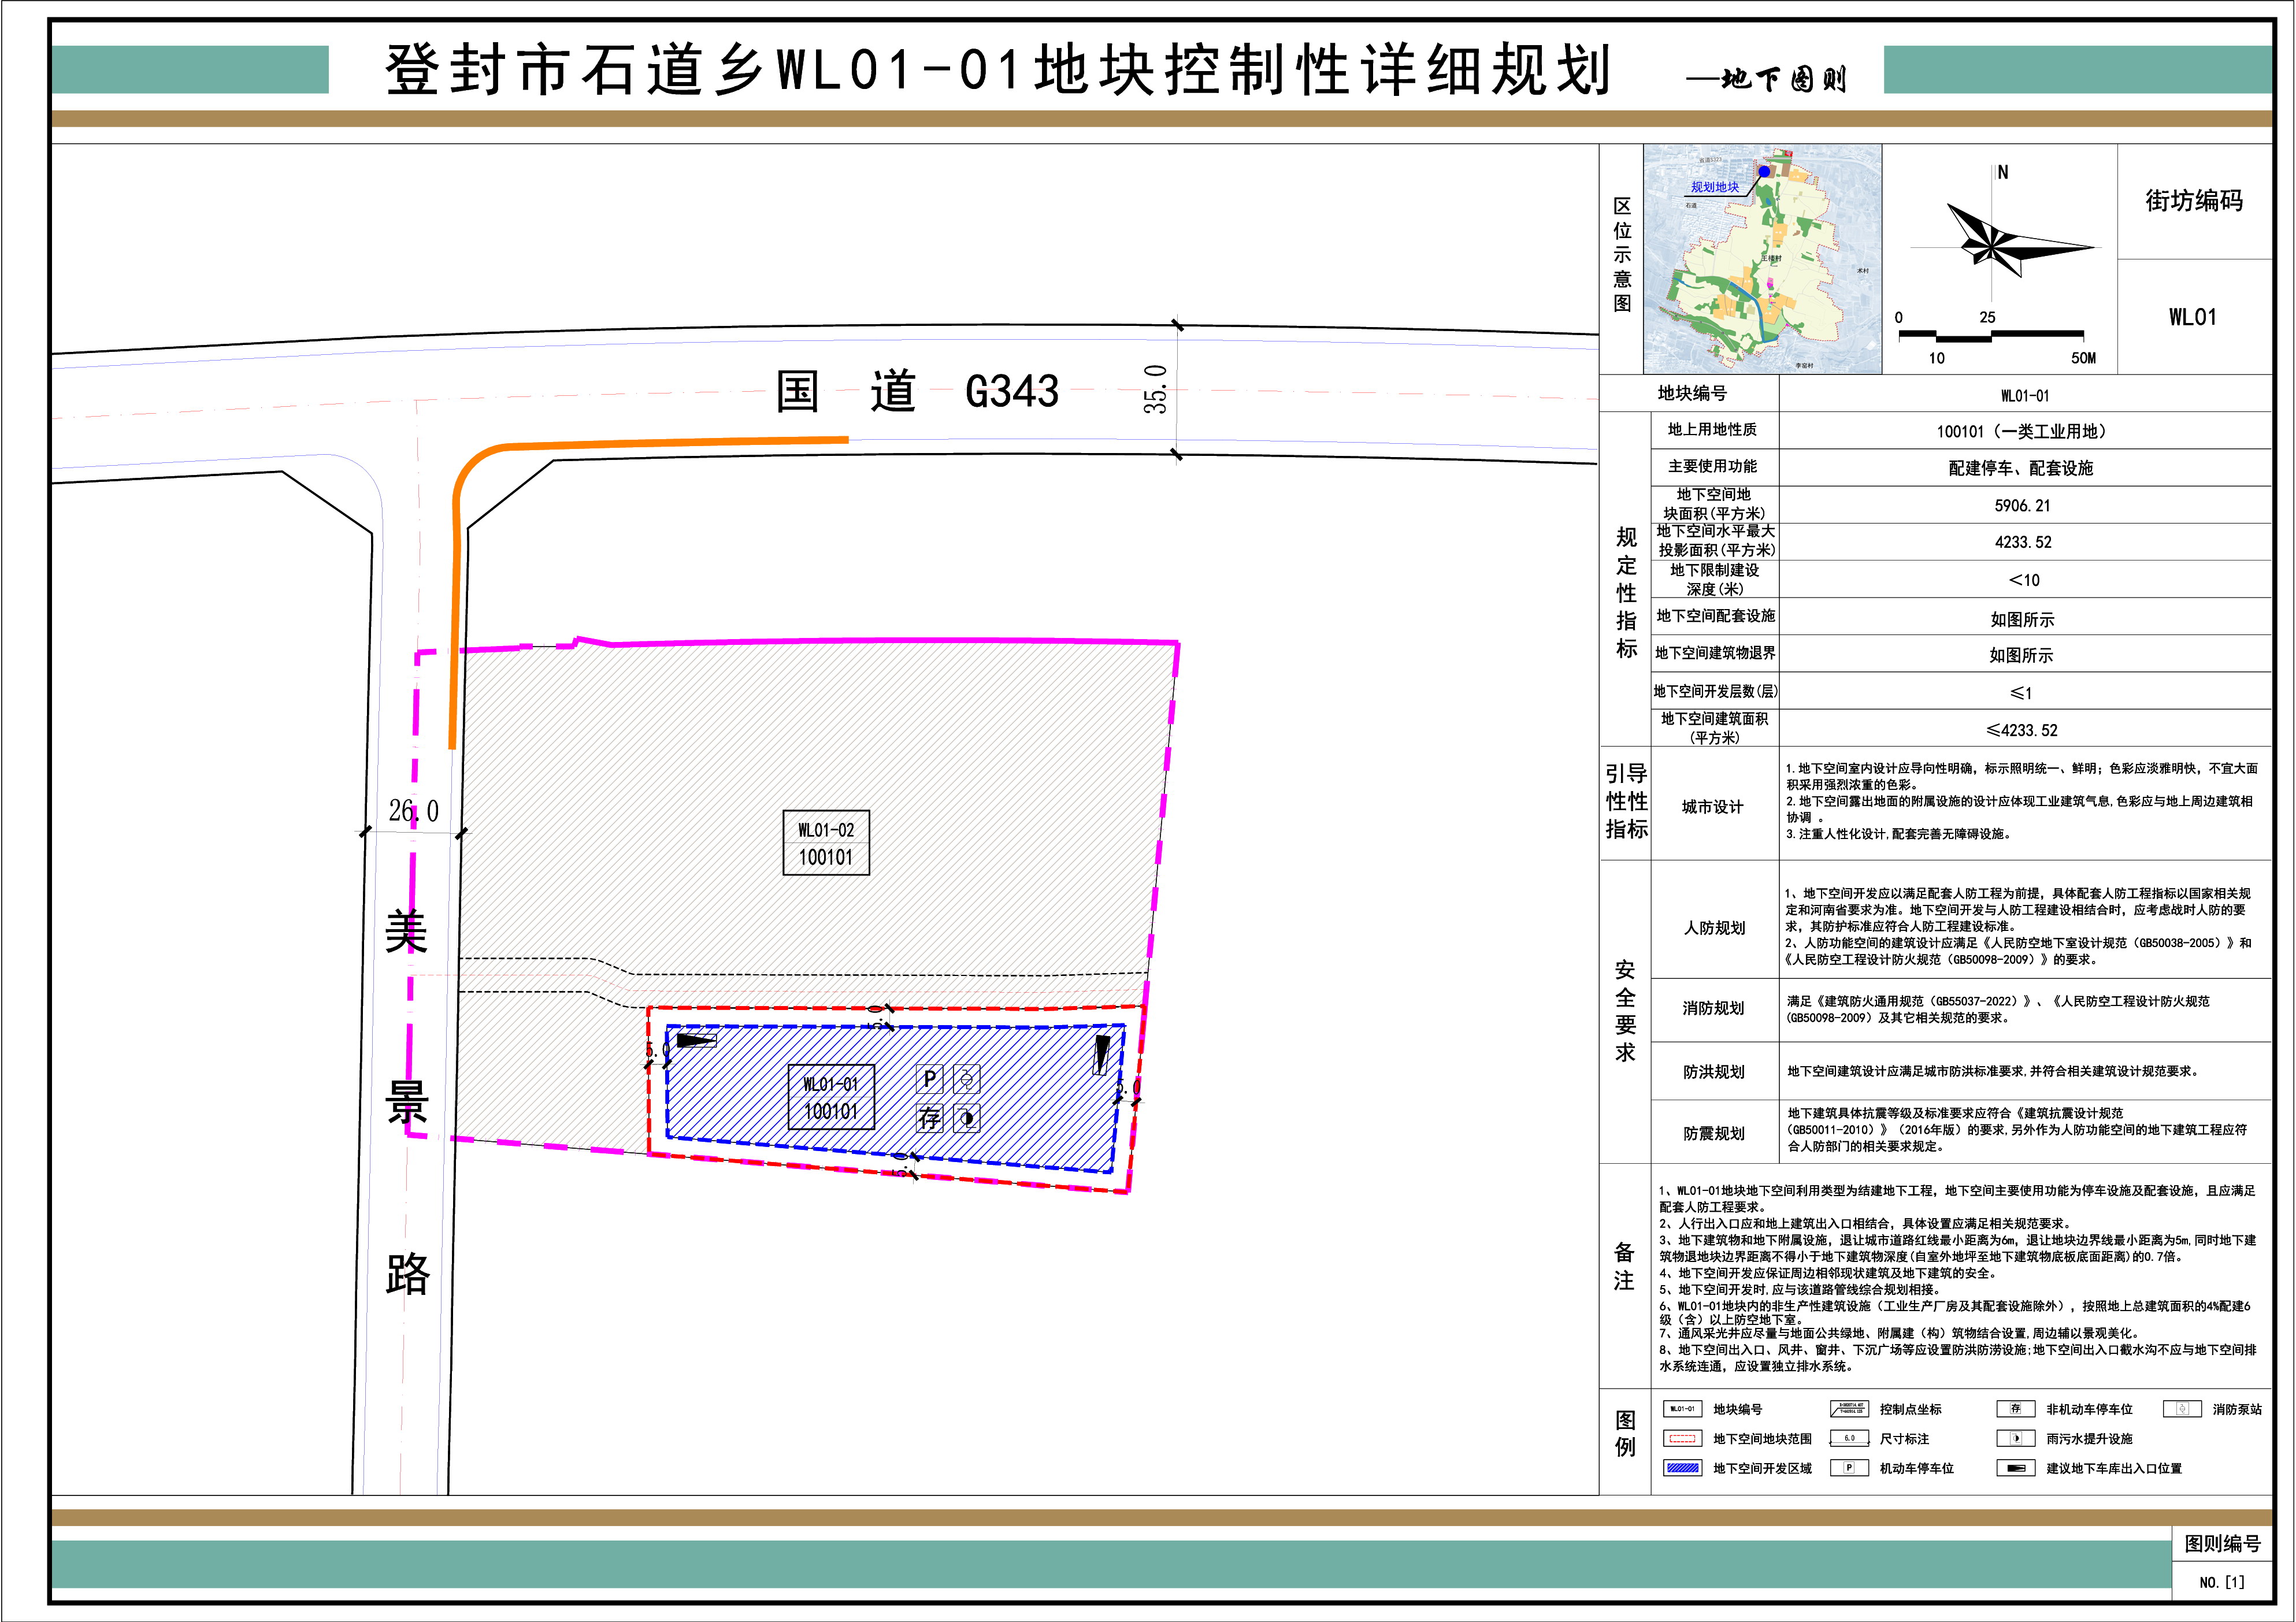Click the vertical garage entrance marker in the blue zone

point(1102,1055)
